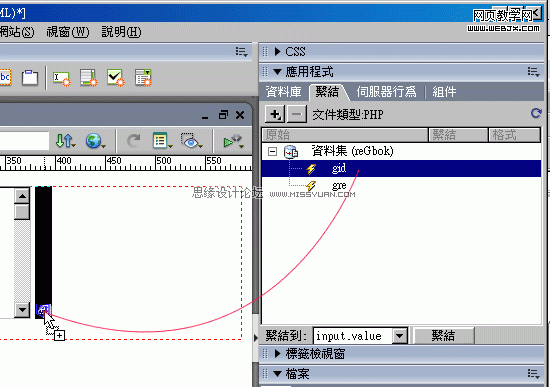Open the 網站(S) menu

(16, 32)
